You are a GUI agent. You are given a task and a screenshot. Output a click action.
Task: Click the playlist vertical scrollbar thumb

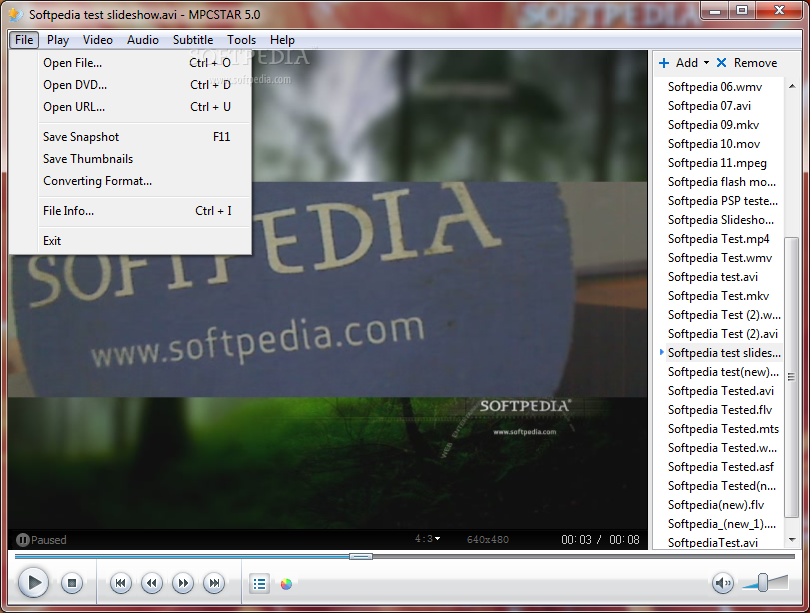click(x=791, y=377)
